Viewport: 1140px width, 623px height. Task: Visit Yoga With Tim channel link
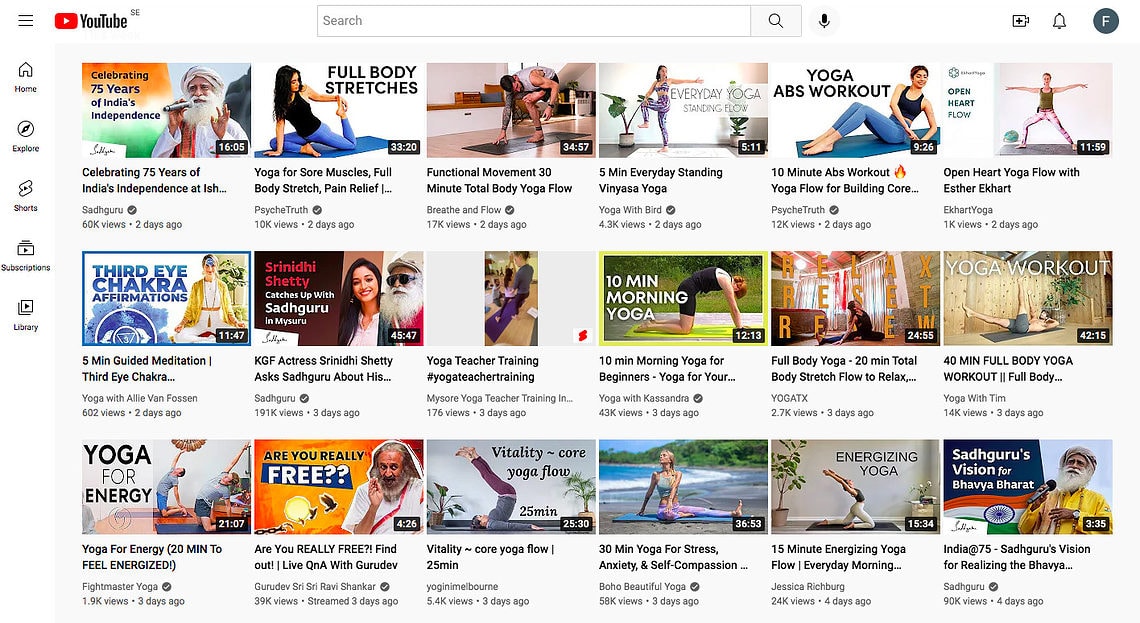tap(975, 398)
